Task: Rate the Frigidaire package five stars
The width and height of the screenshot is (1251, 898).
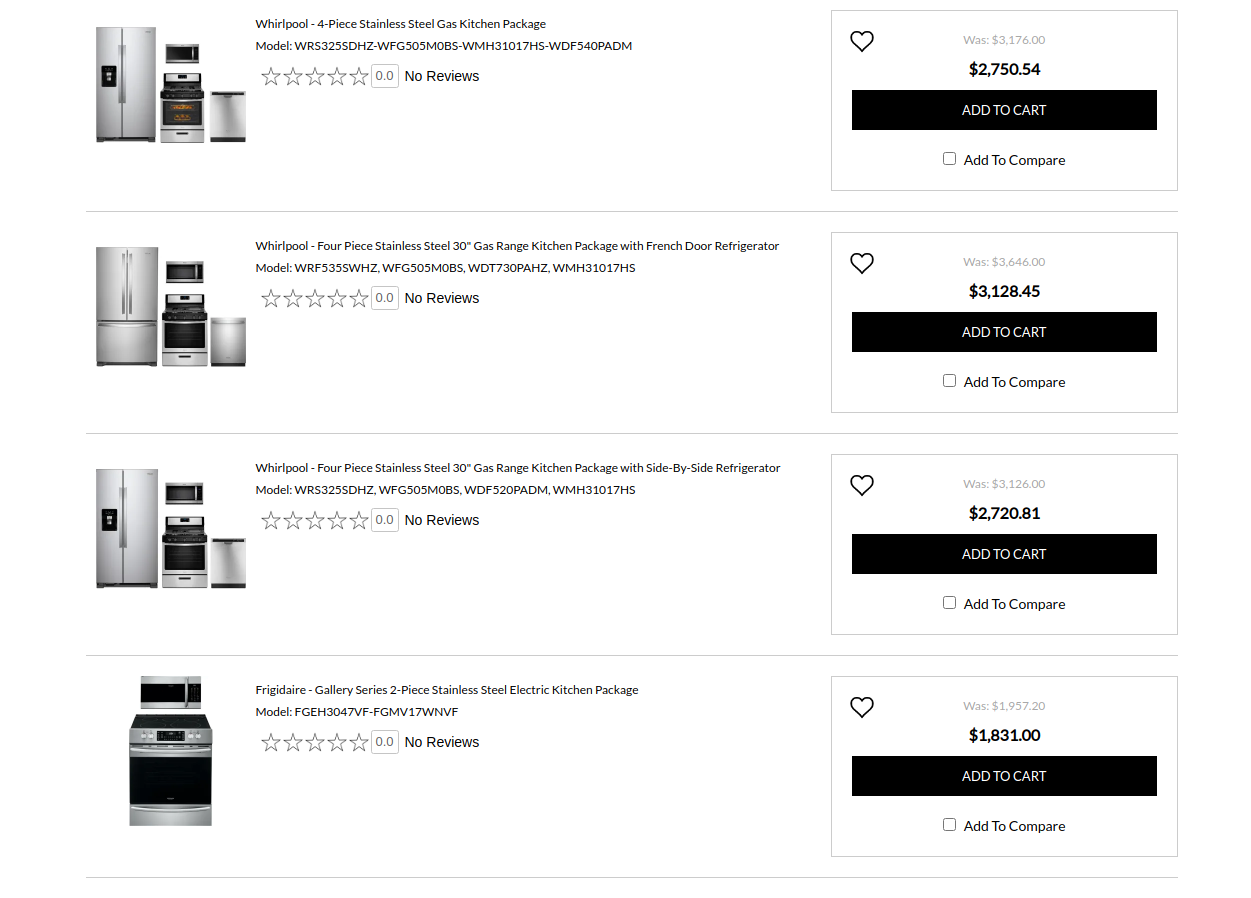Action: coord(359,742)
